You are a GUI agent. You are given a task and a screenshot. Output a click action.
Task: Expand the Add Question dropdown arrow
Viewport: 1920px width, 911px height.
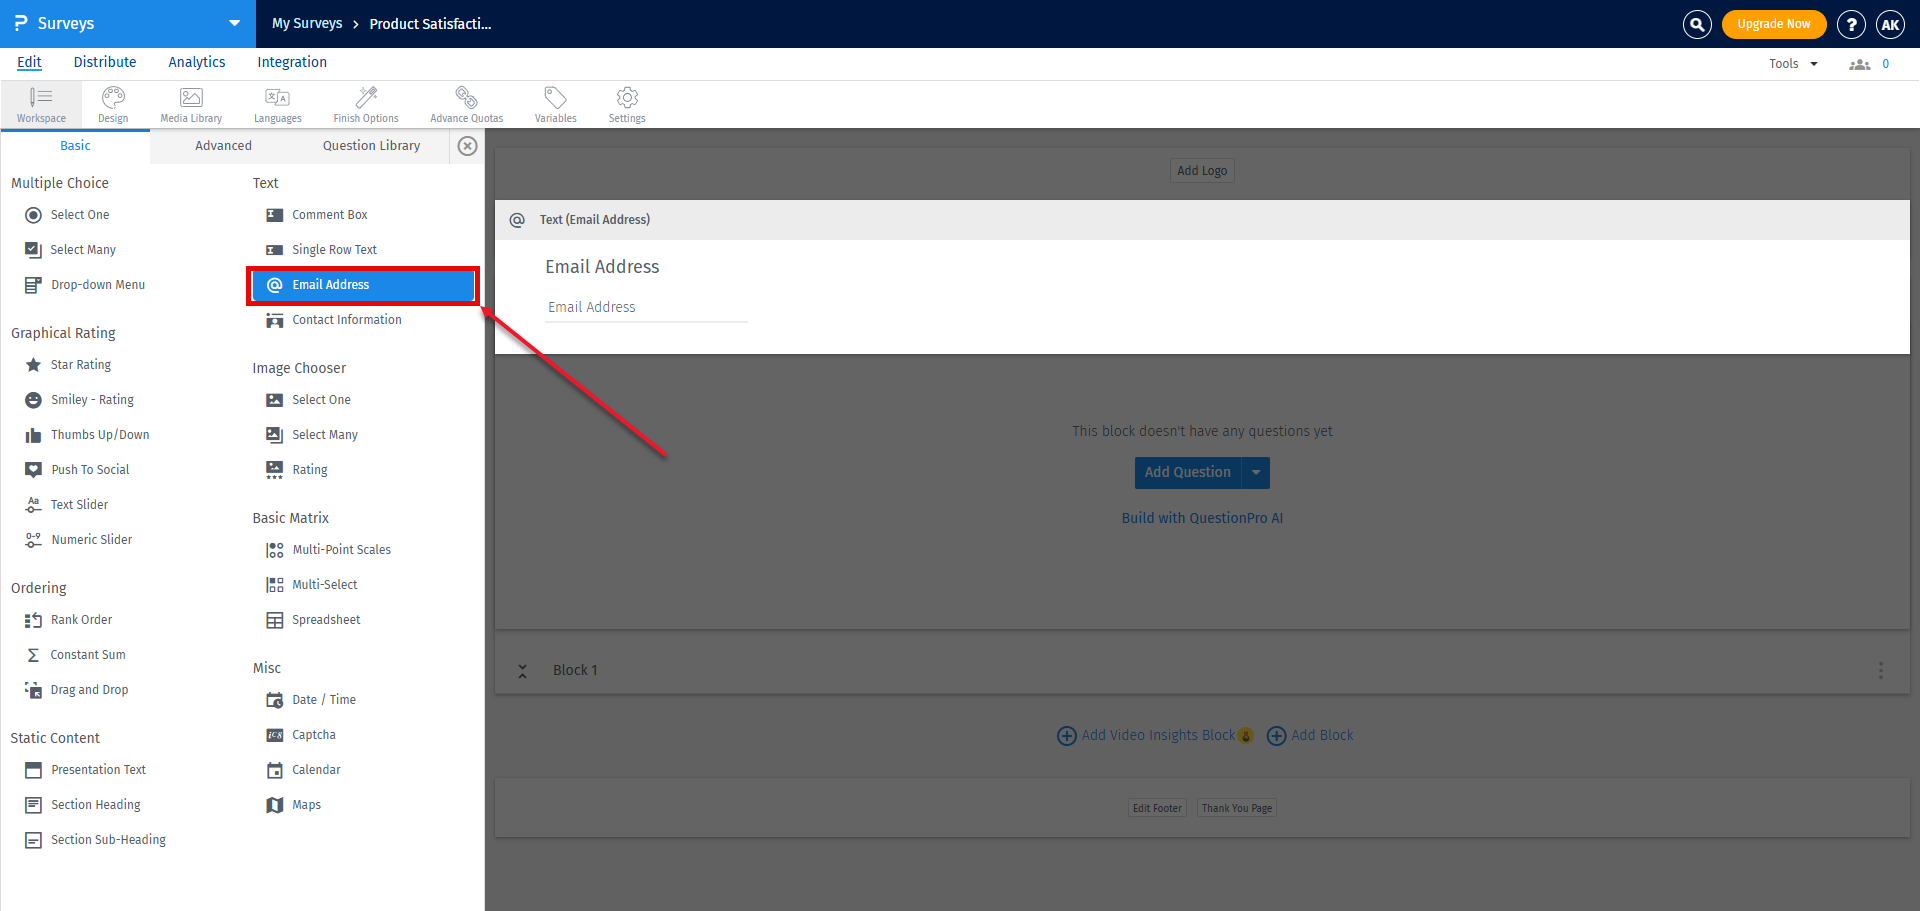coord(1256,472)
